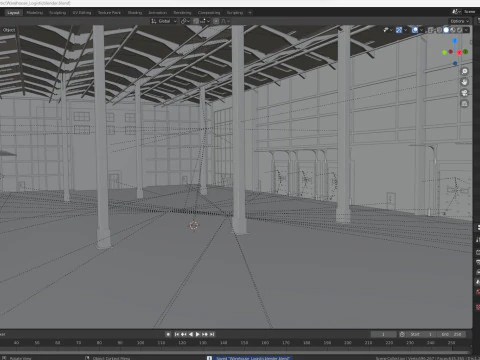Open object types visibility dropdown

(388, 30)
